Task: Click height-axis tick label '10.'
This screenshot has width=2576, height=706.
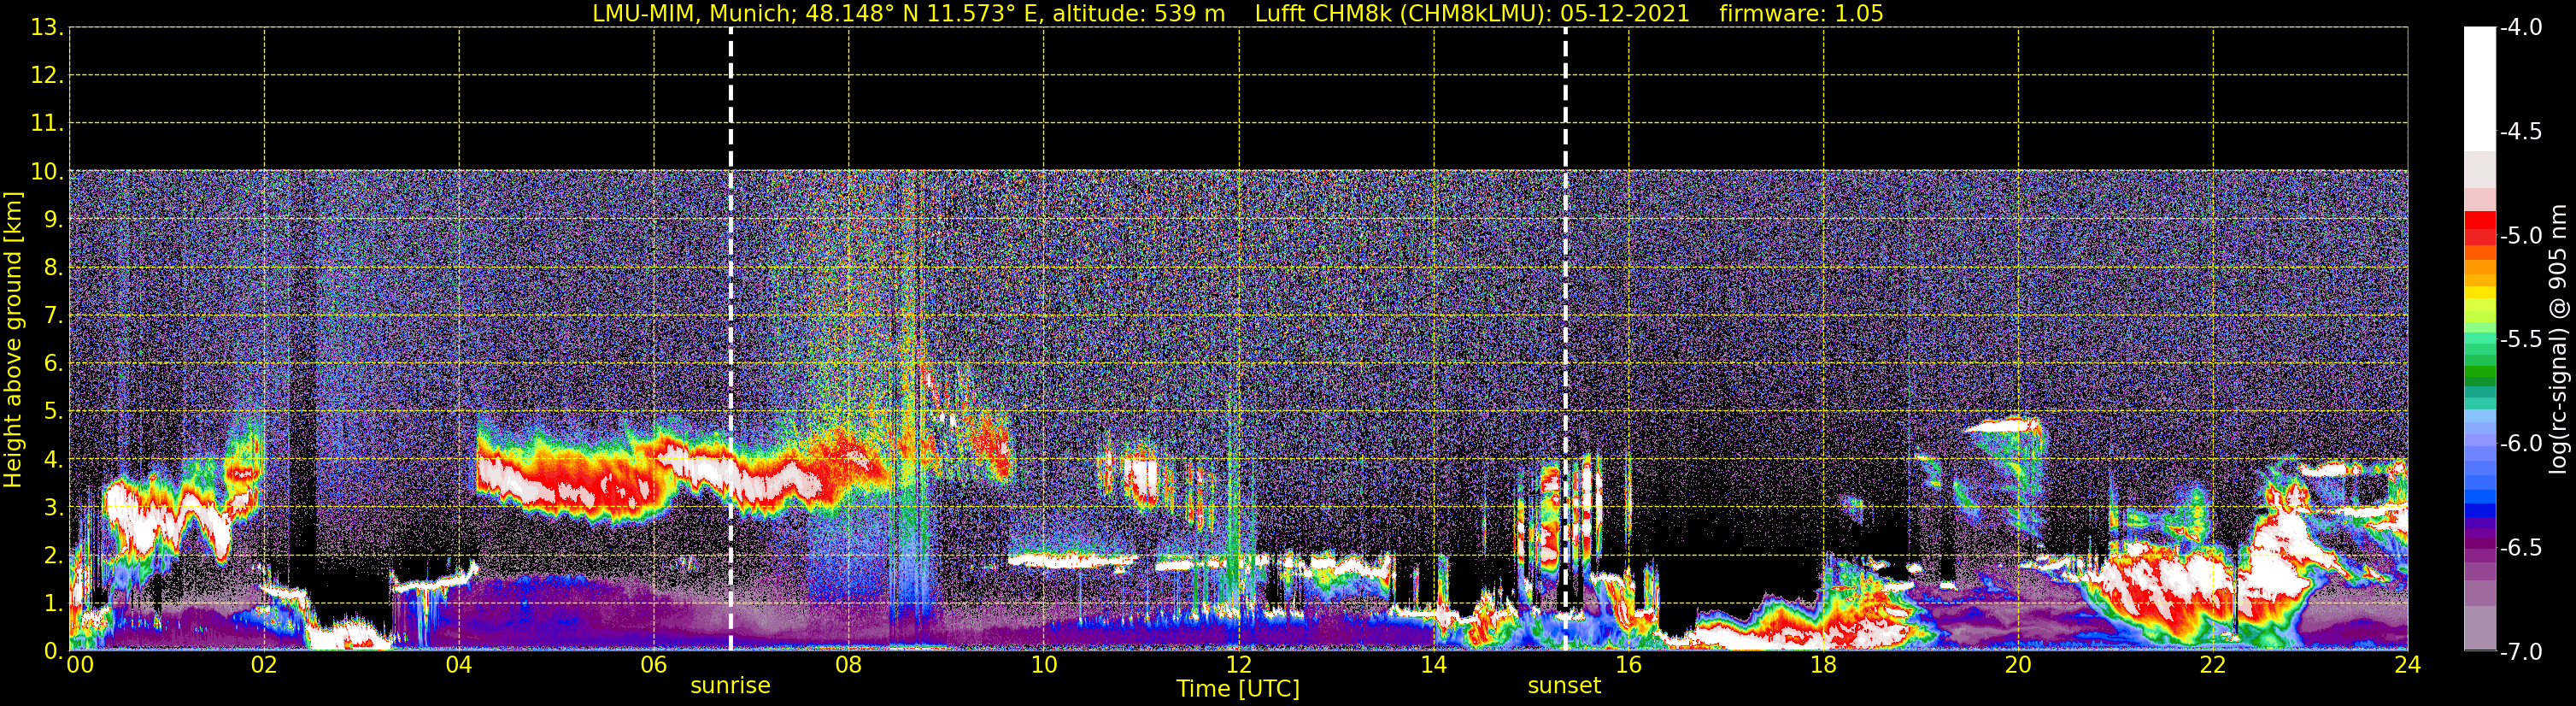Action: pyautogui.click(x=47, y=172)
